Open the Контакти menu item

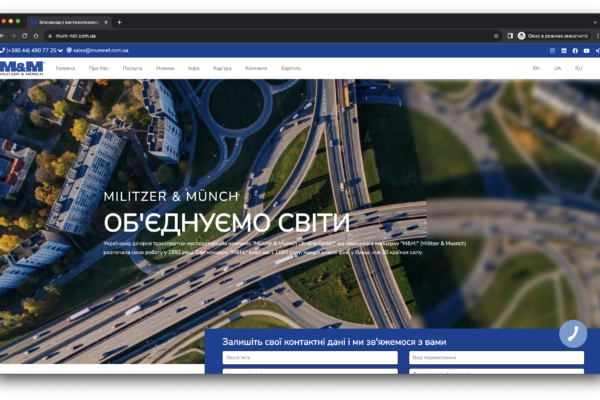[x=256, y=68]
